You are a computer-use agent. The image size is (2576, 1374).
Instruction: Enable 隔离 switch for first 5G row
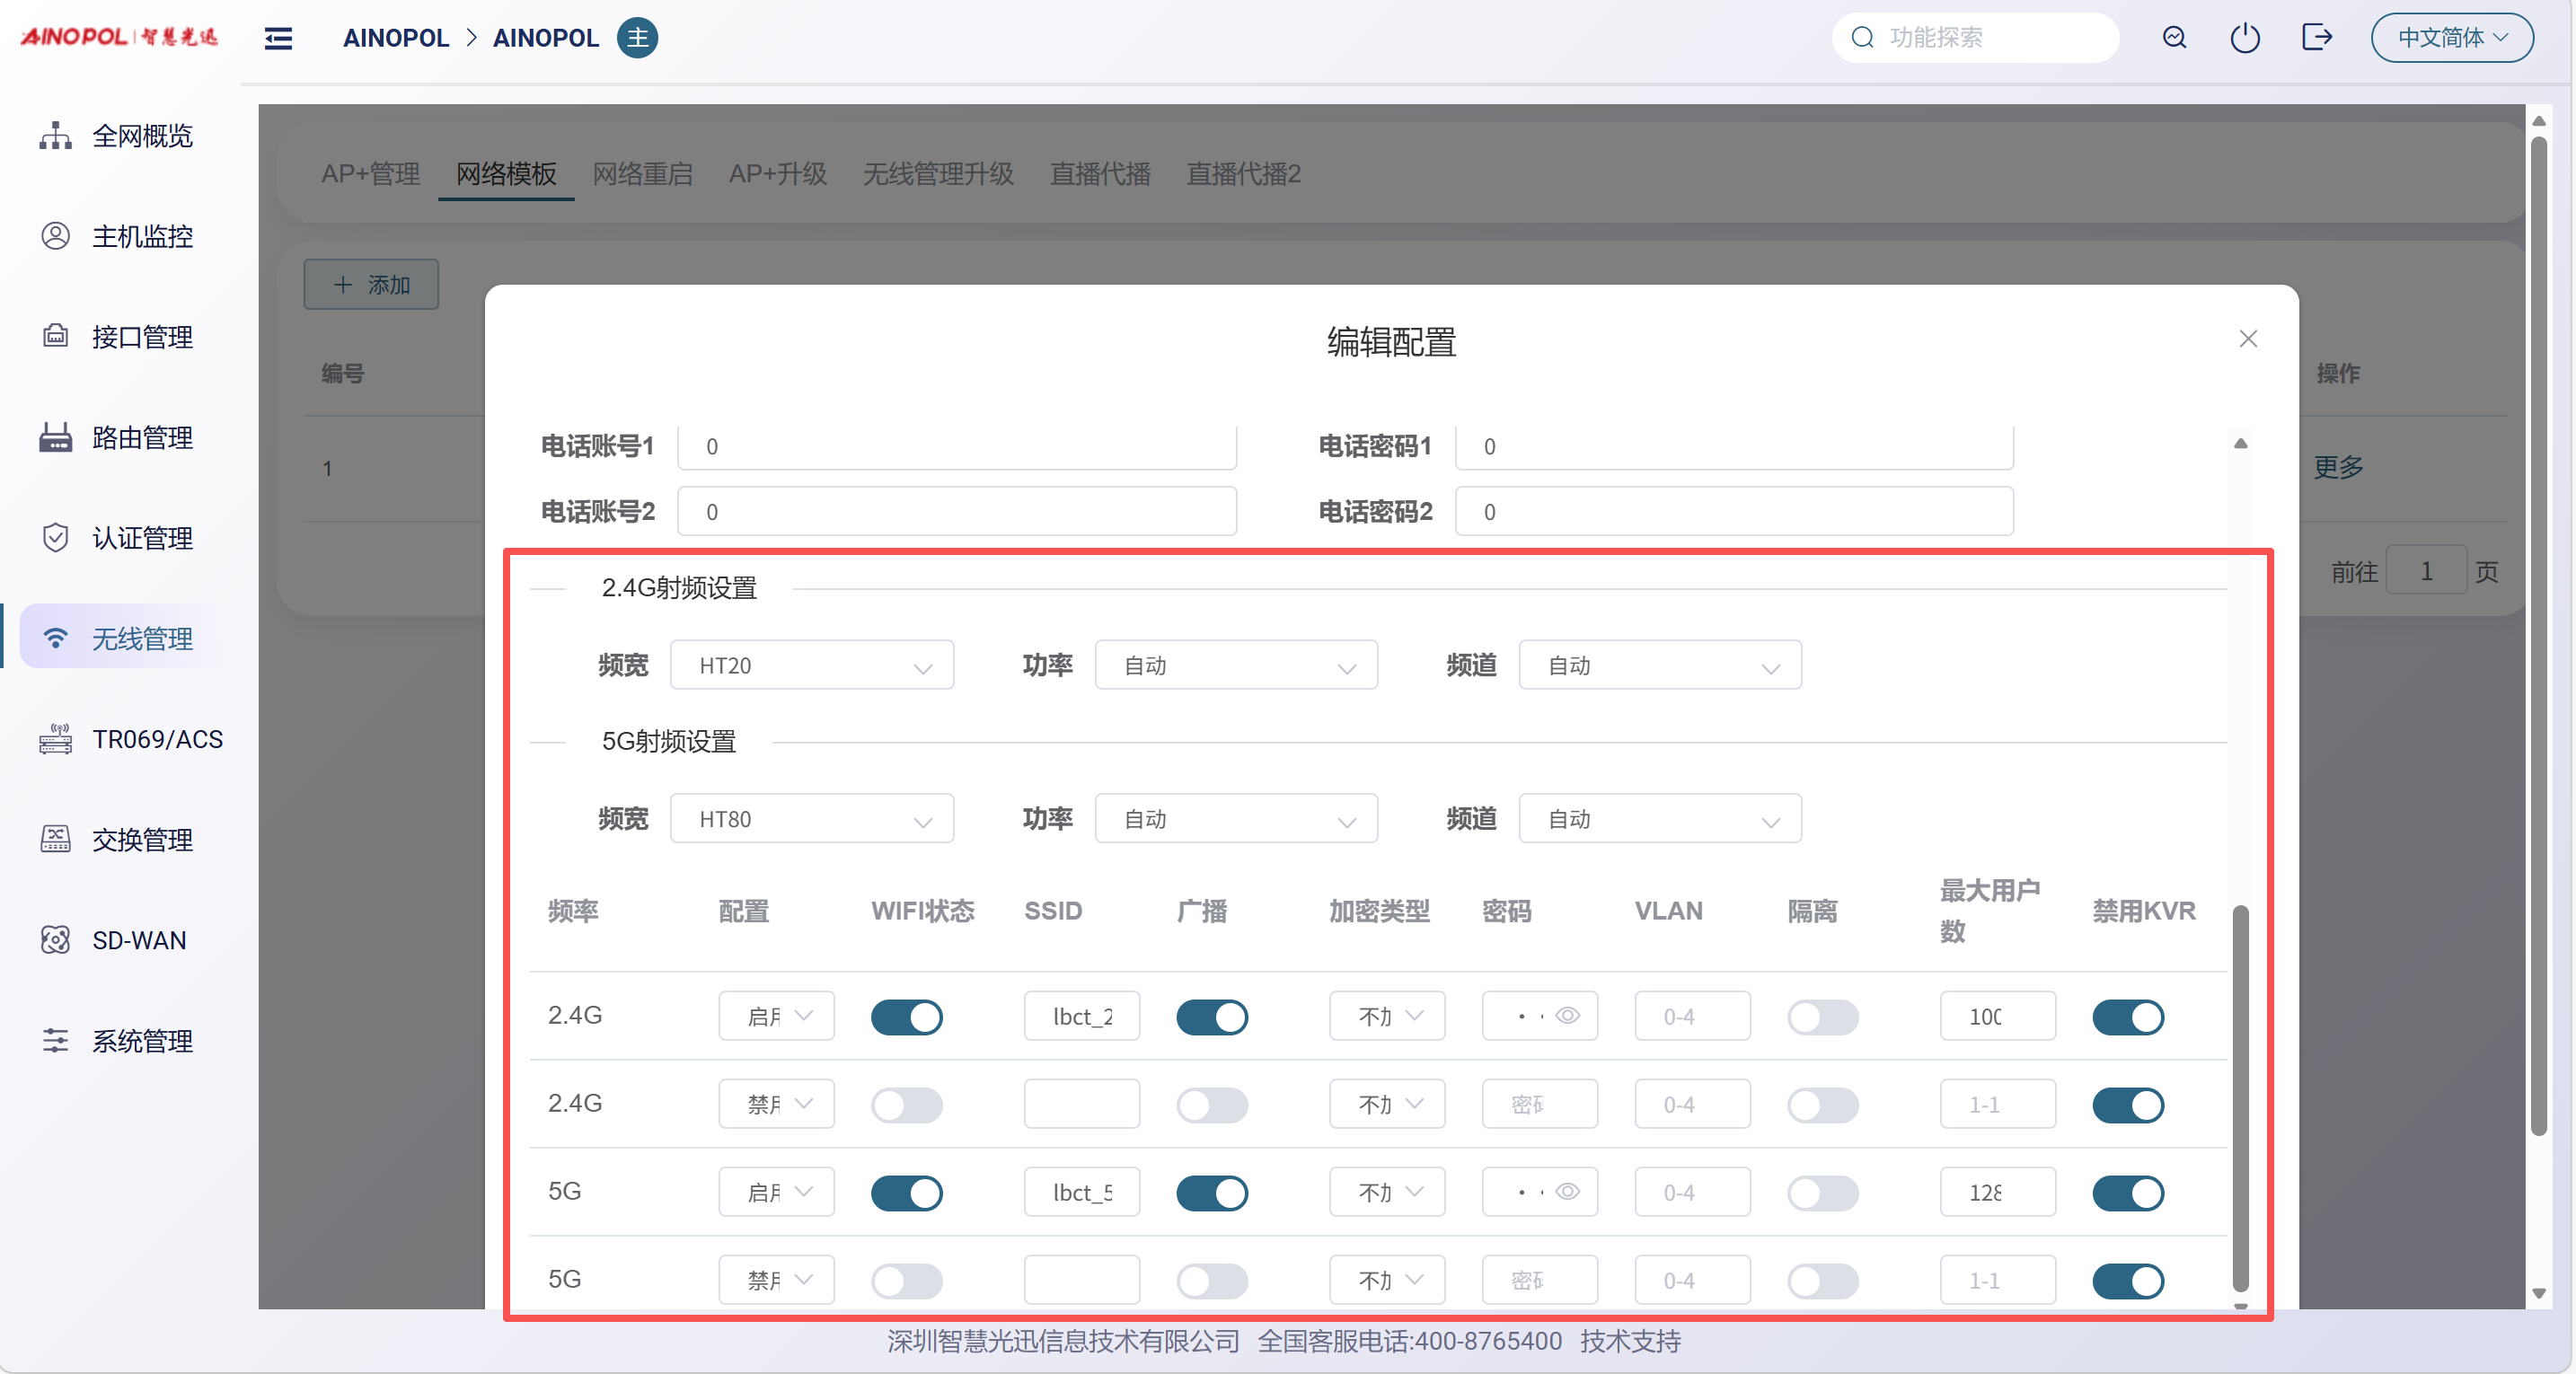pos(1822,1193)
